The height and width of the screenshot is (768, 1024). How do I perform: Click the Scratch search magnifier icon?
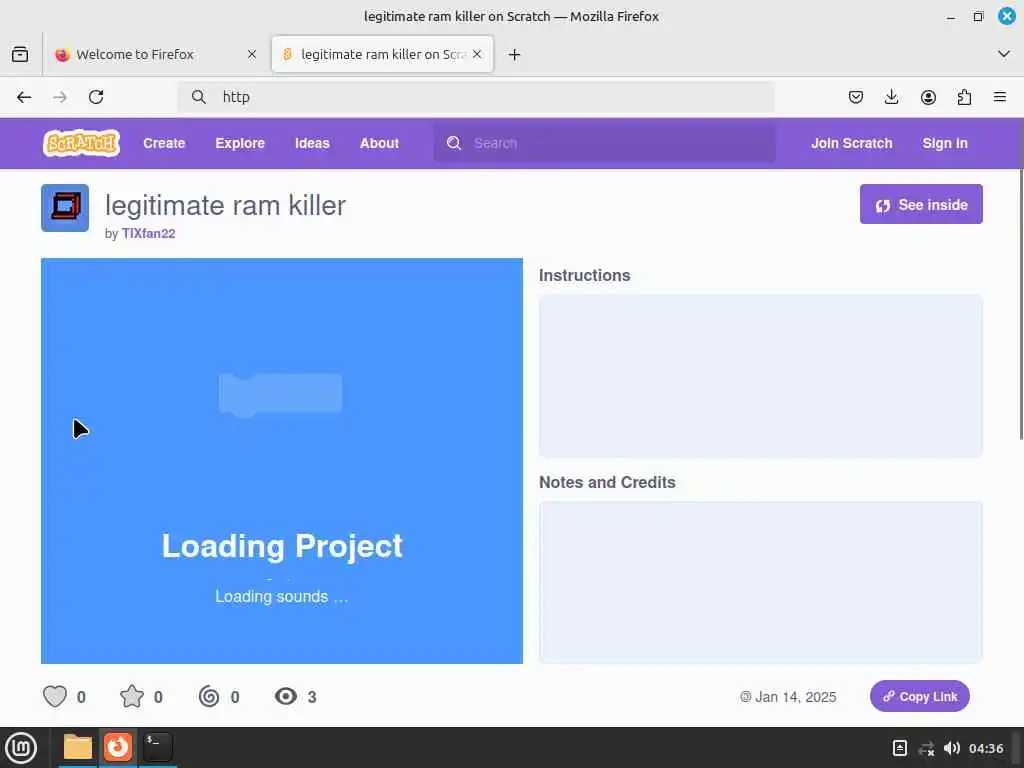(454, 143)
